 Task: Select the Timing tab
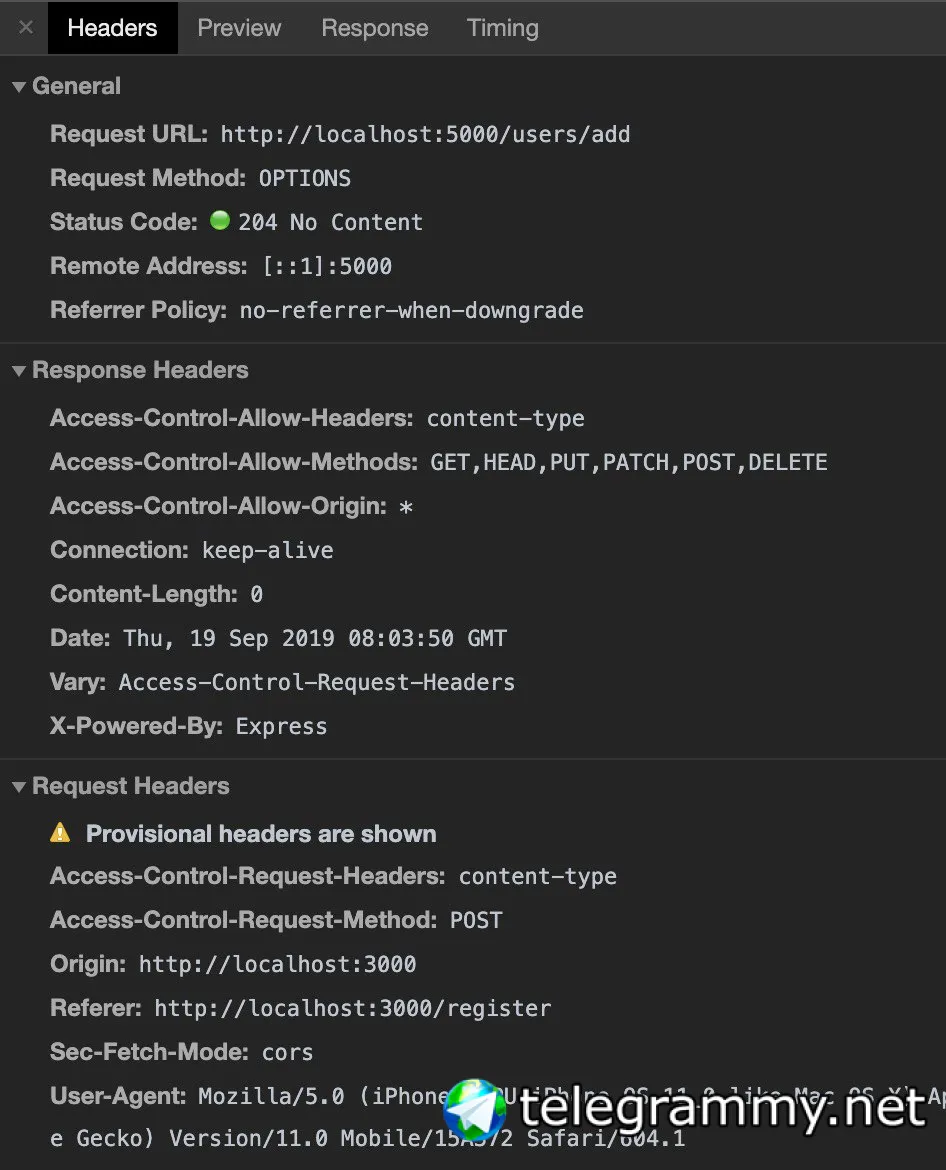click(x=502, y=28)
